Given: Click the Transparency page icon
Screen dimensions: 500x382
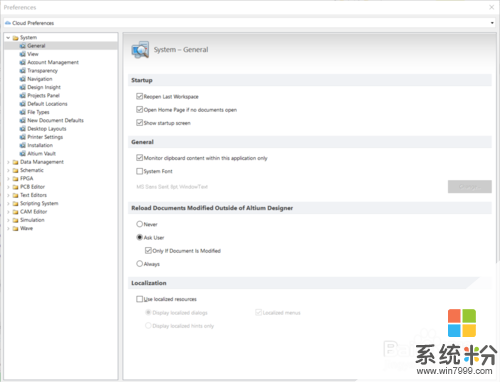Looking at the screenshot, I should pyautogui.click(x=23, y=71).
